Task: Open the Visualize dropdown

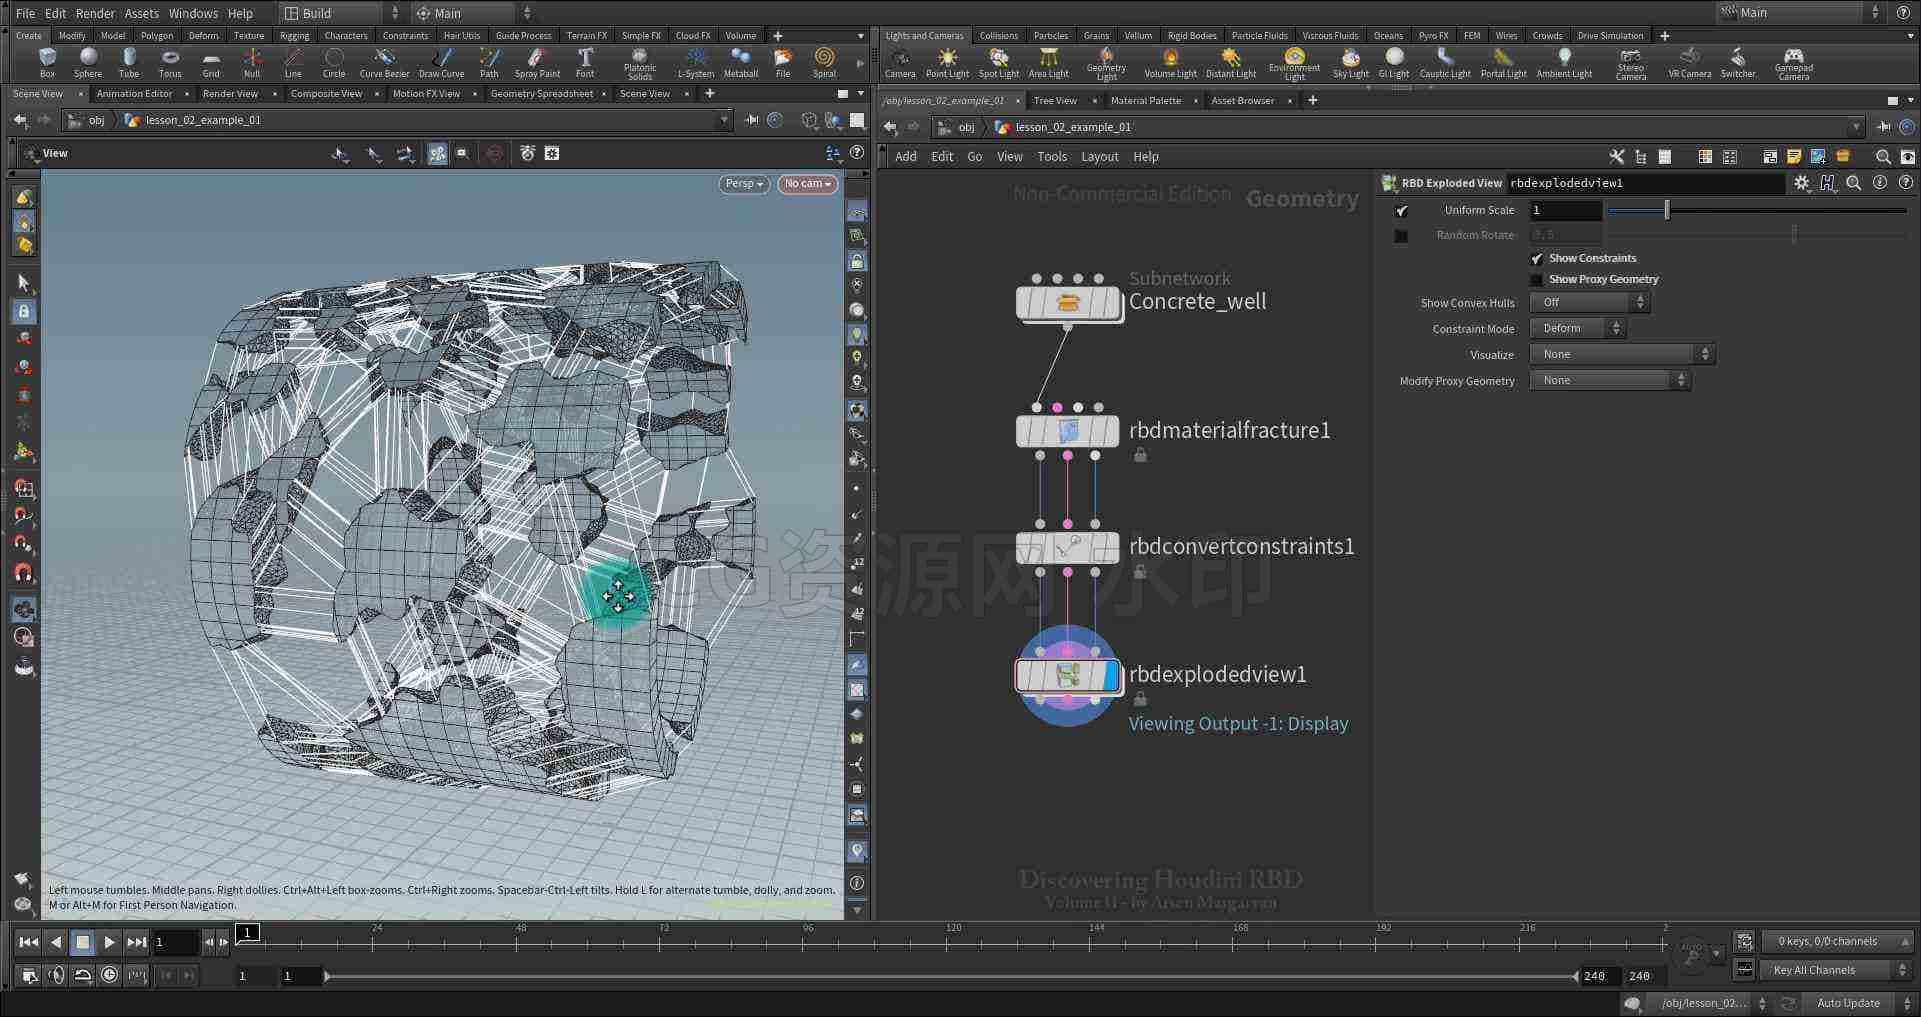Action: 1622,354
